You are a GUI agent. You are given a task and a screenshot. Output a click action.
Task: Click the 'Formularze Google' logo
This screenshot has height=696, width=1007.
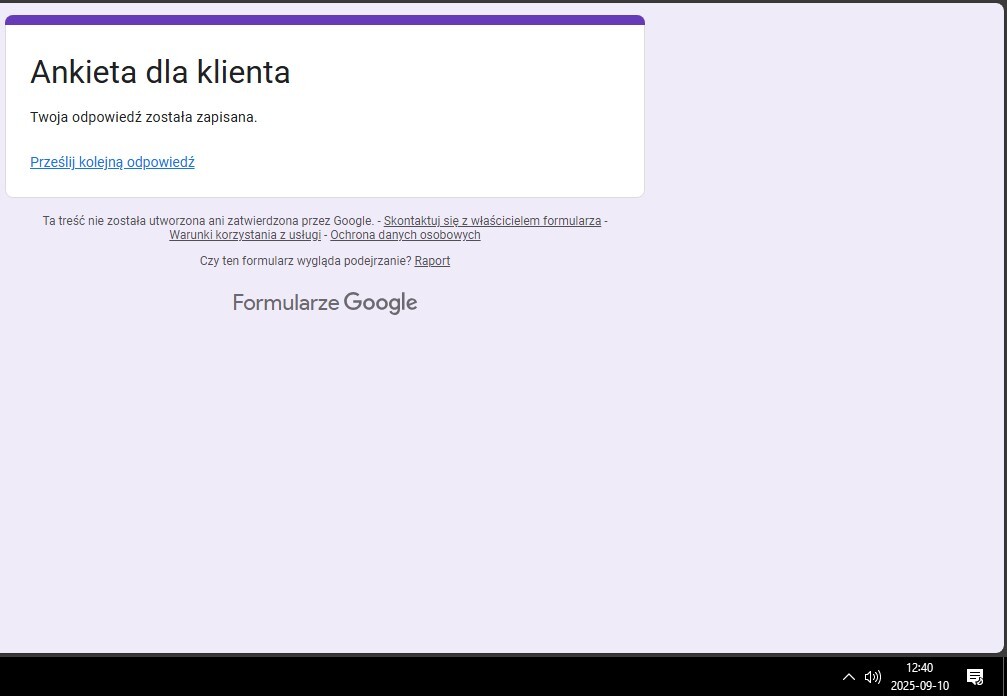325,303
